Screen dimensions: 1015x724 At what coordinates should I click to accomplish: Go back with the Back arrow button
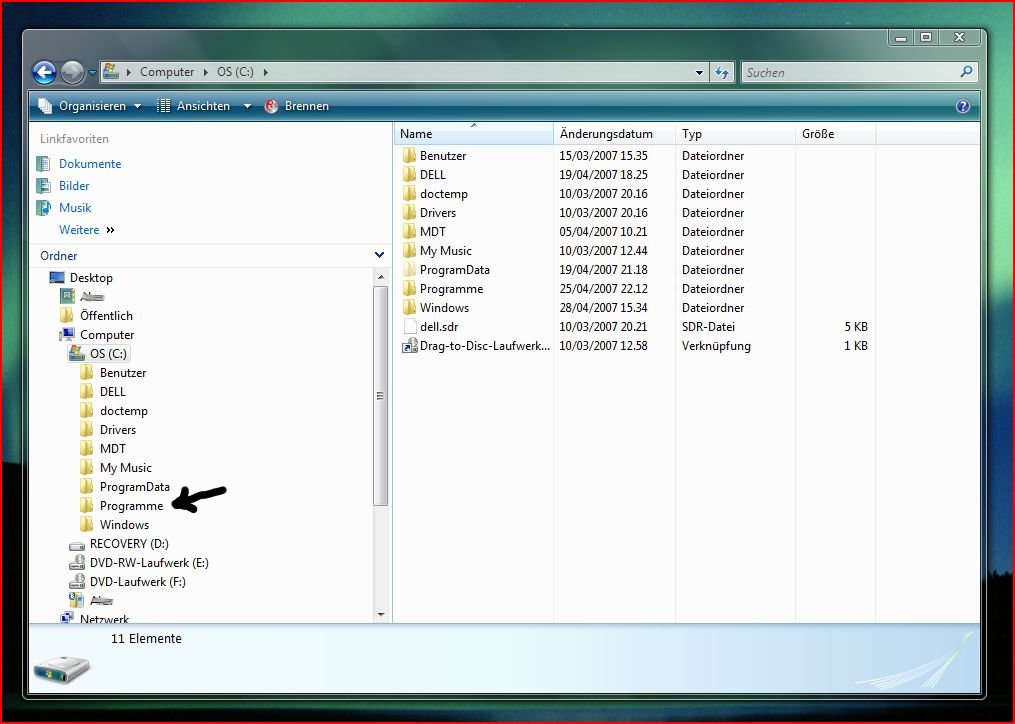(44, 72)
